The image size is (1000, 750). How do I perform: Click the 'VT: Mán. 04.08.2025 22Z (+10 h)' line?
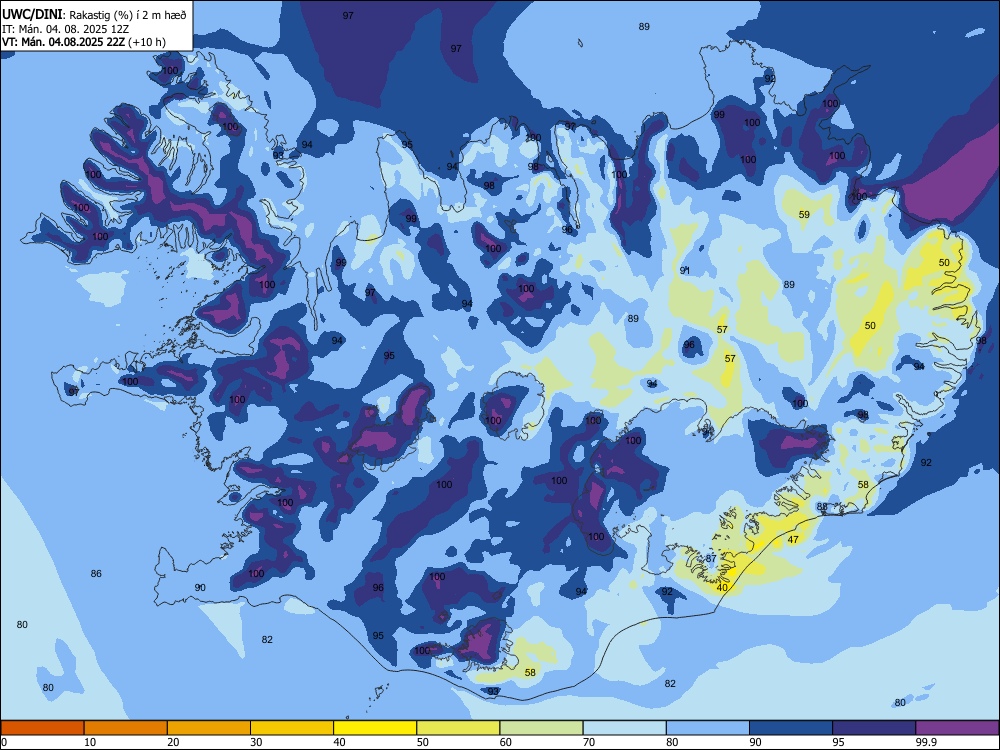point(84,42)
